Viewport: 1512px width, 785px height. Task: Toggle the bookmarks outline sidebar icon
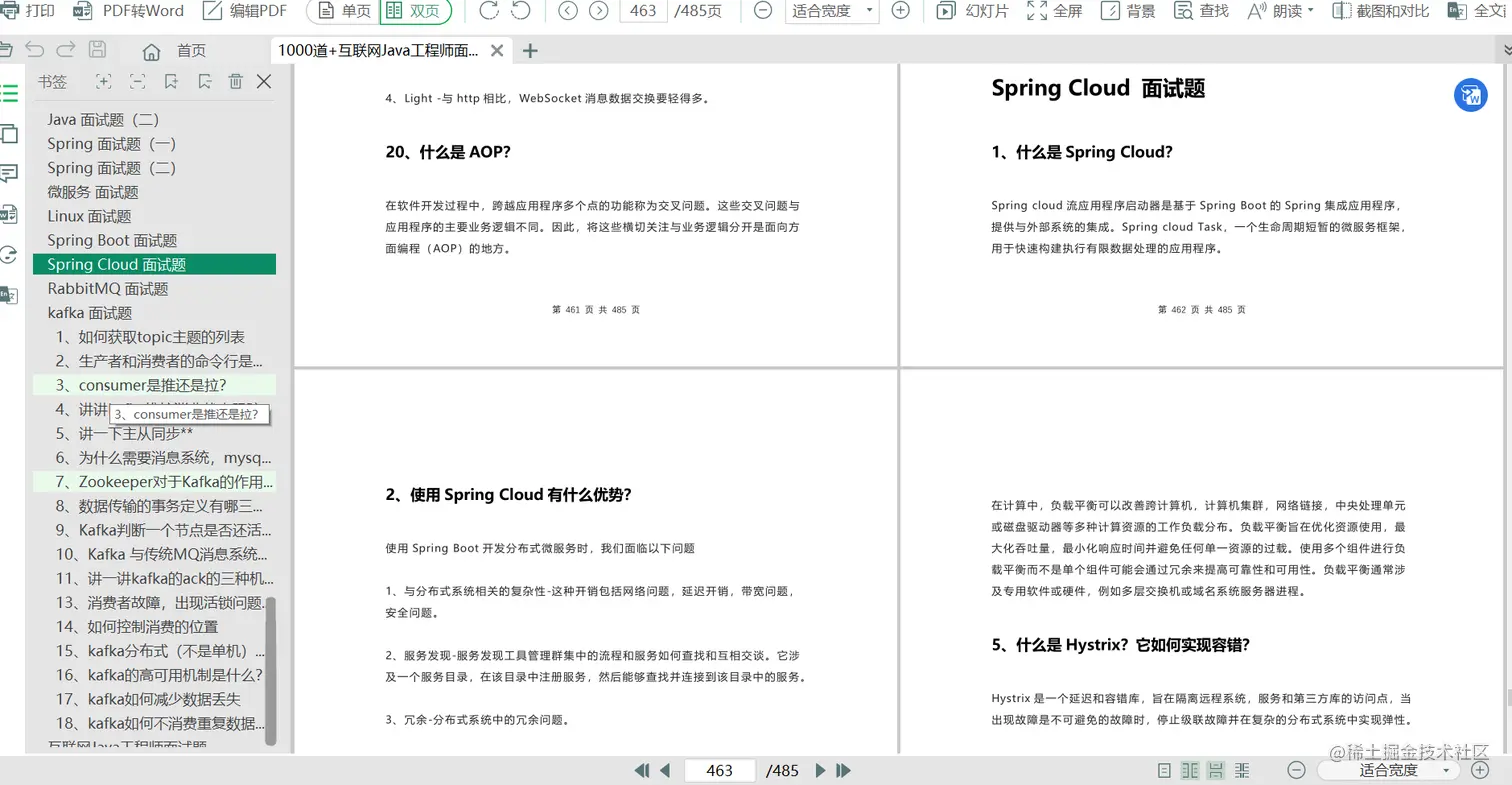(x=9, y=94)
